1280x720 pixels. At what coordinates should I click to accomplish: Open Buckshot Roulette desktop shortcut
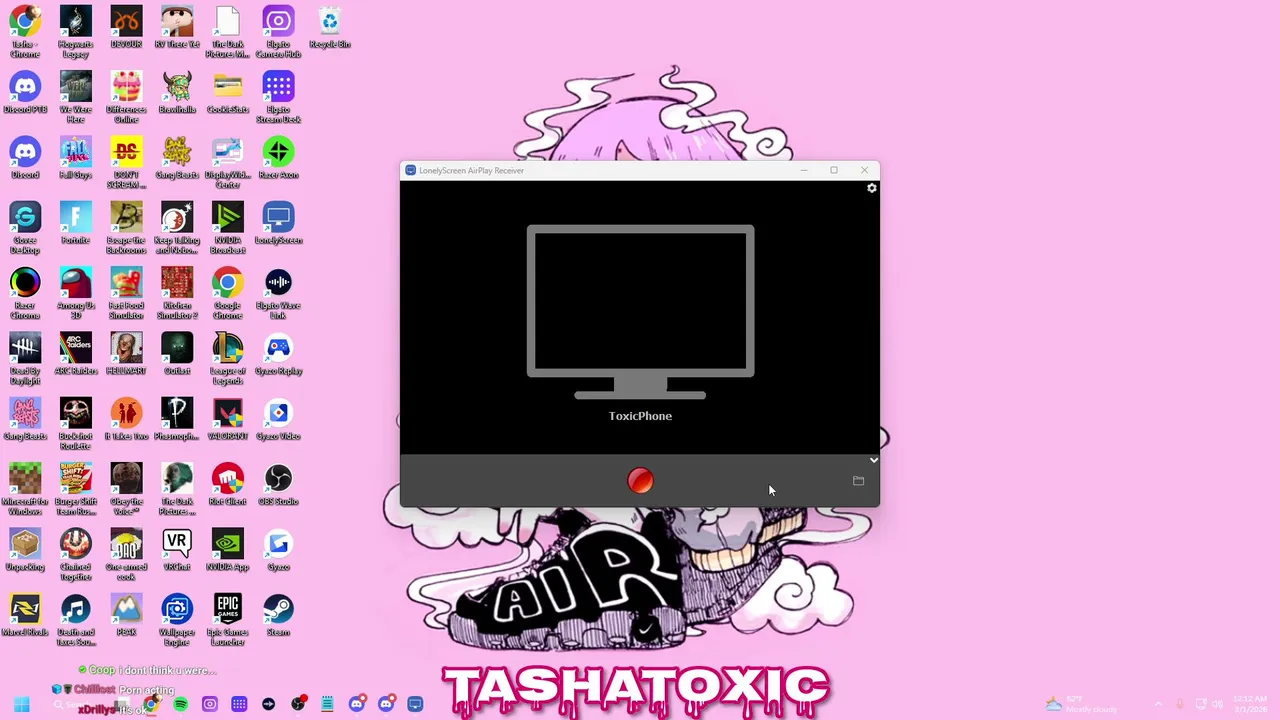(x=76, y=422)
